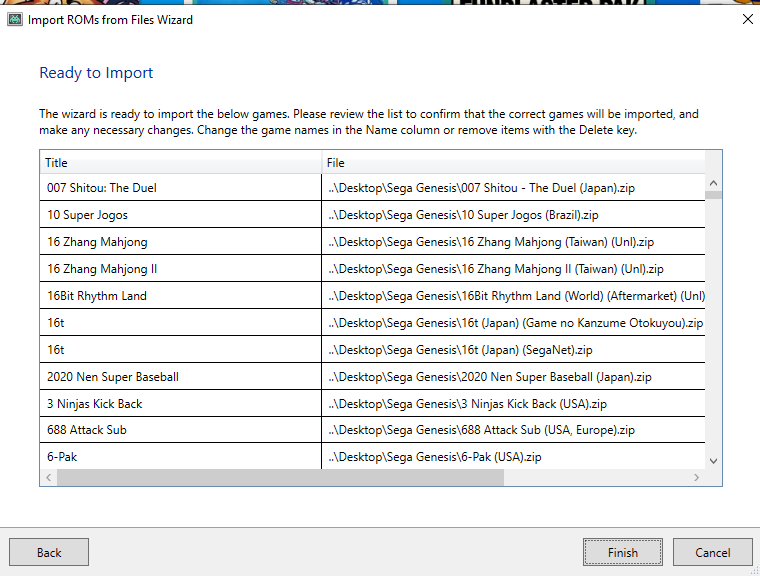
Task: Click the Finish button
Action: click(x=622, y=552)
